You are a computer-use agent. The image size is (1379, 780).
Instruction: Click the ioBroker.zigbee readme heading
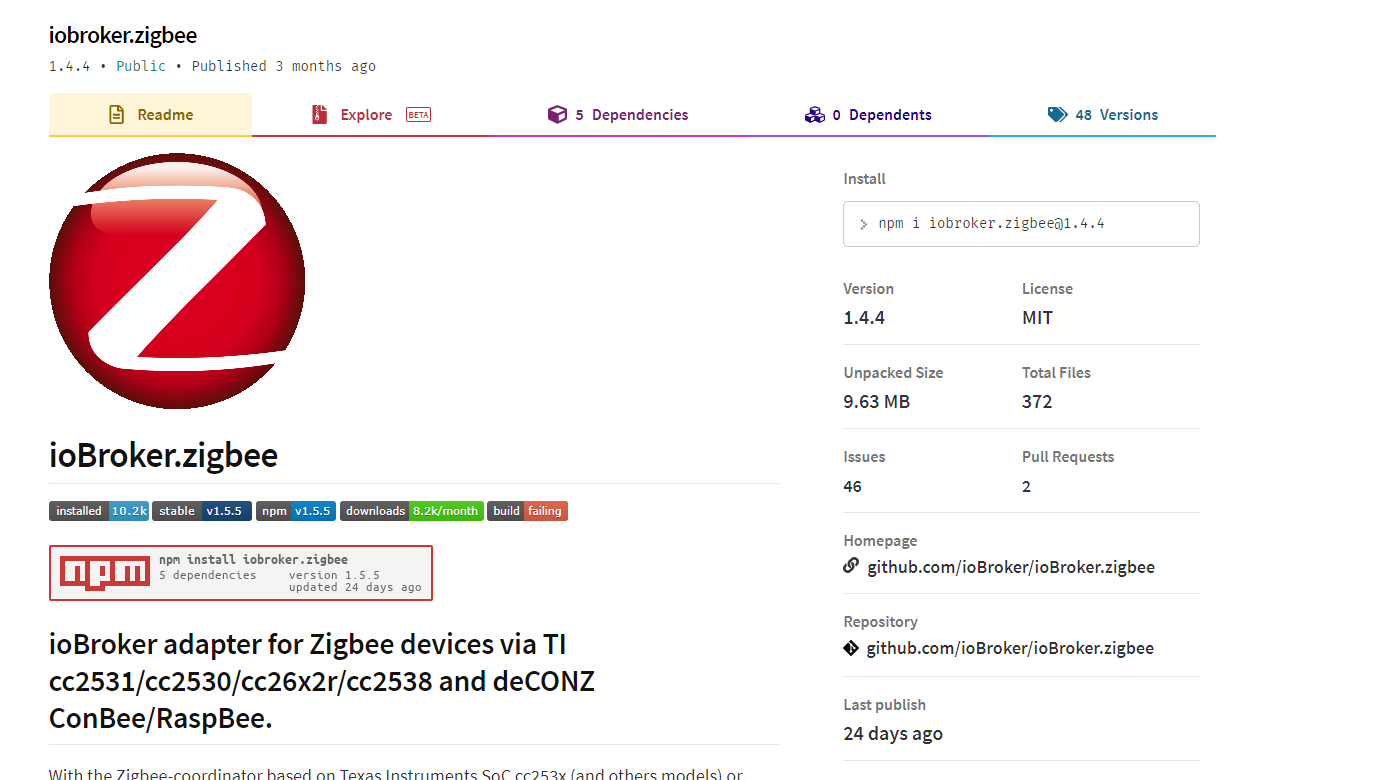(x=164, y=455)
